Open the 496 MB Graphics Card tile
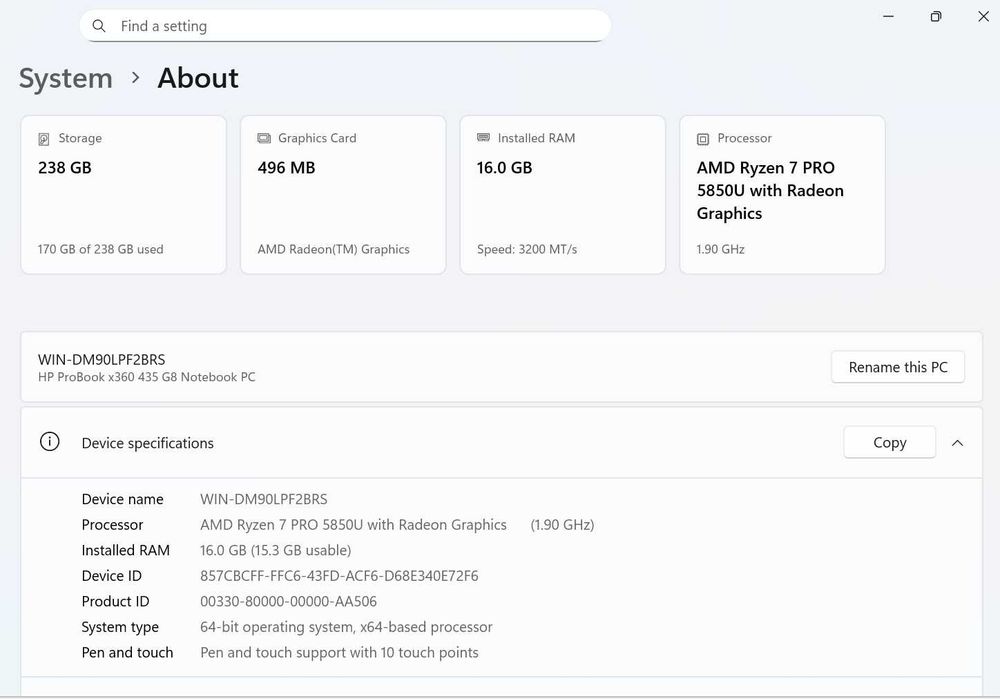 [343, 195]
